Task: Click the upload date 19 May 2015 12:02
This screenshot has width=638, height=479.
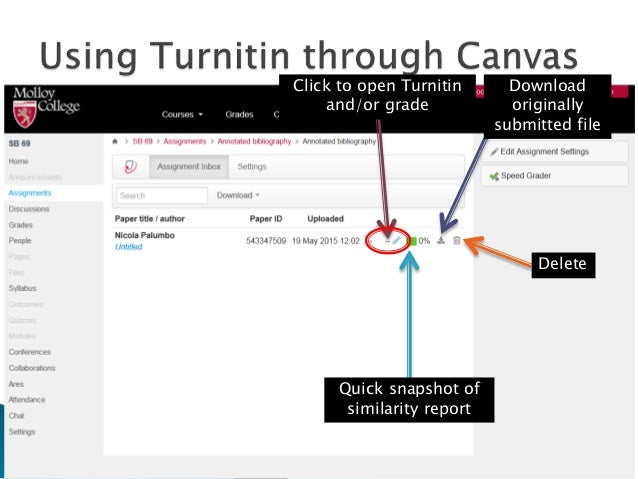Action: point(326,241)
